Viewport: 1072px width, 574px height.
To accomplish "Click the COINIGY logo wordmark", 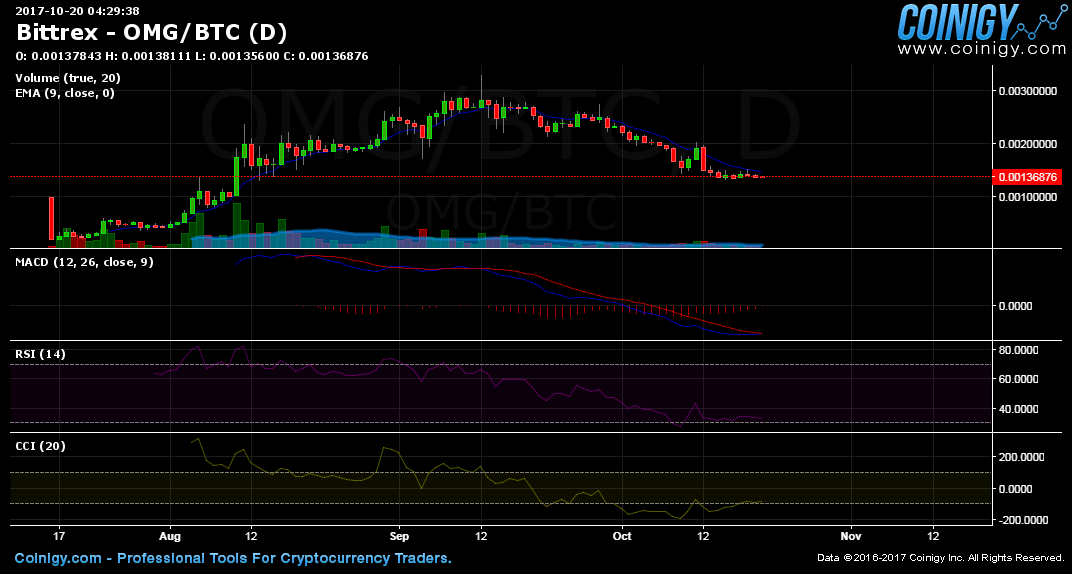I will click(x=957, y=22).
